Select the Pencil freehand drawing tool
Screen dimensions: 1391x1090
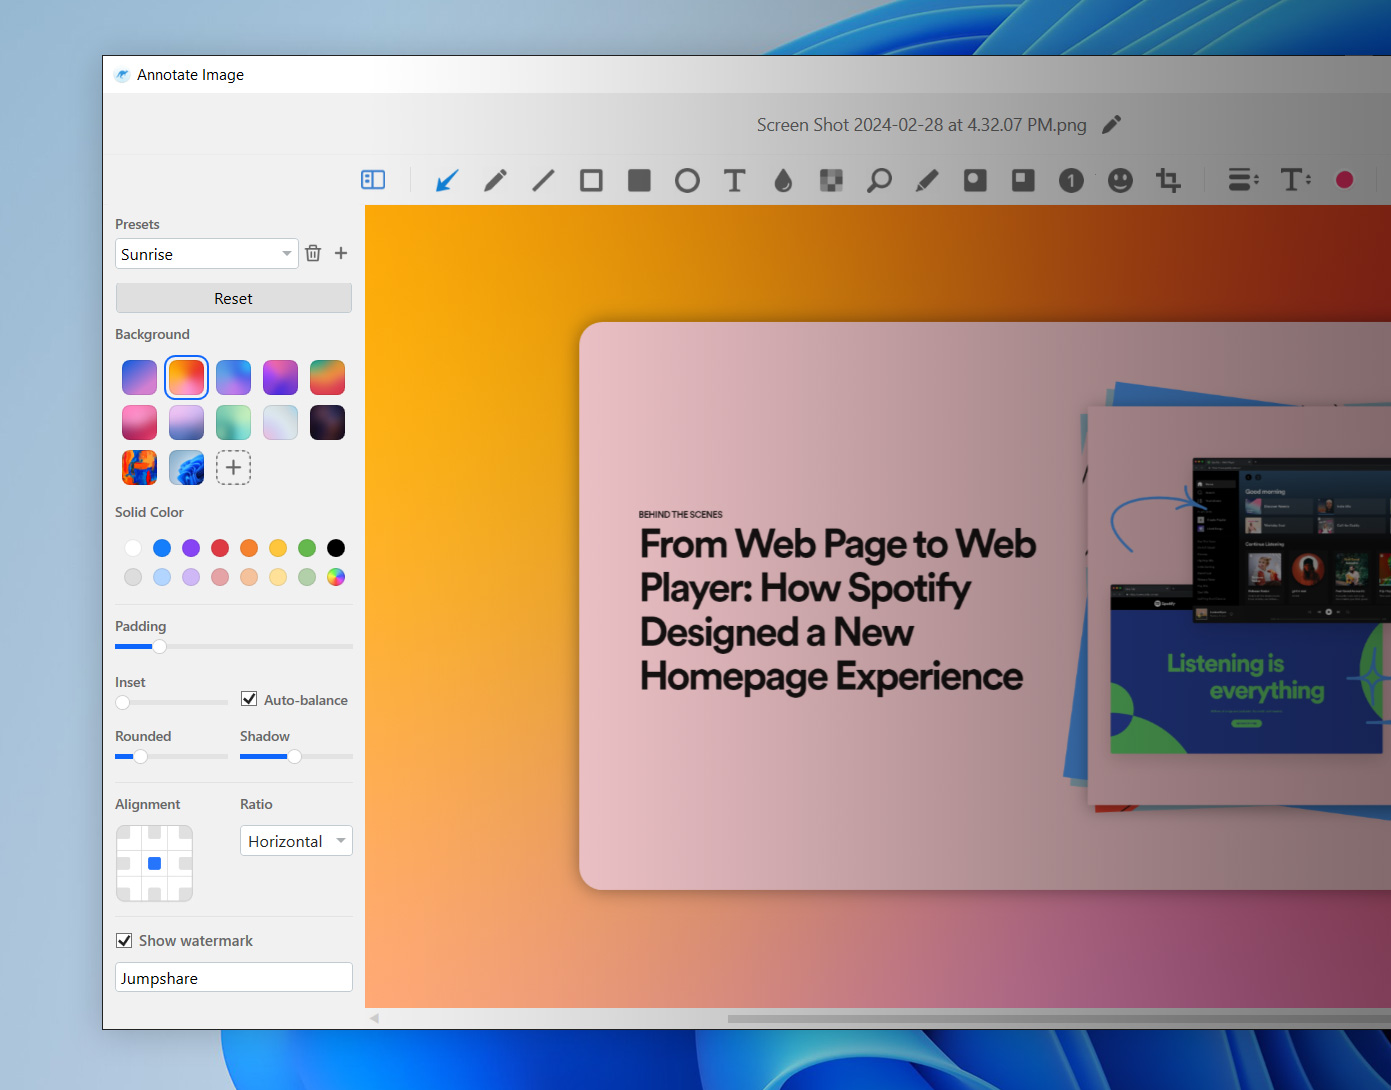coord(495,181)
